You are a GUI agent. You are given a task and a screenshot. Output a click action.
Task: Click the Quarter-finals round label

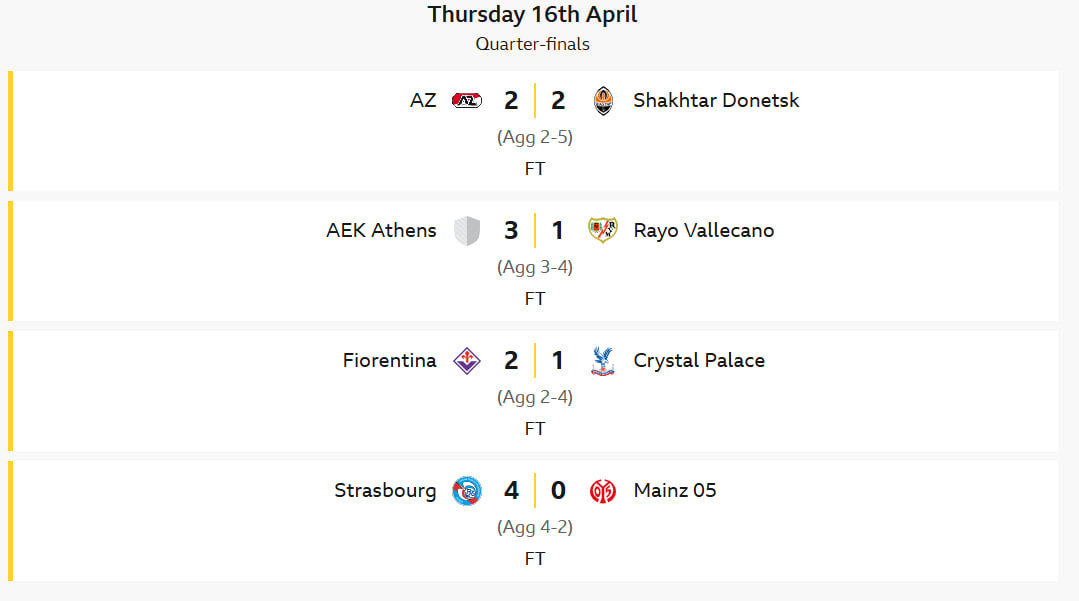click(532, 44)
